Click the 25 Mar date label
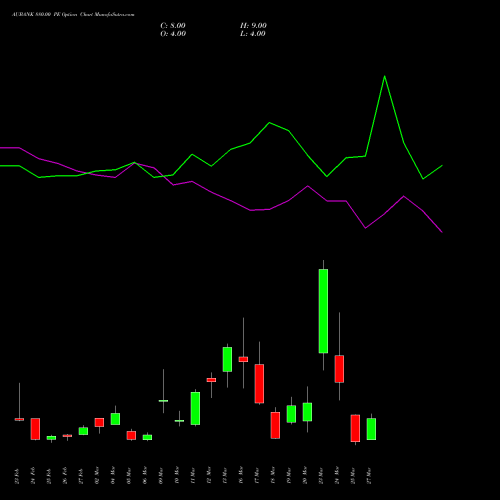 [353, 476]
